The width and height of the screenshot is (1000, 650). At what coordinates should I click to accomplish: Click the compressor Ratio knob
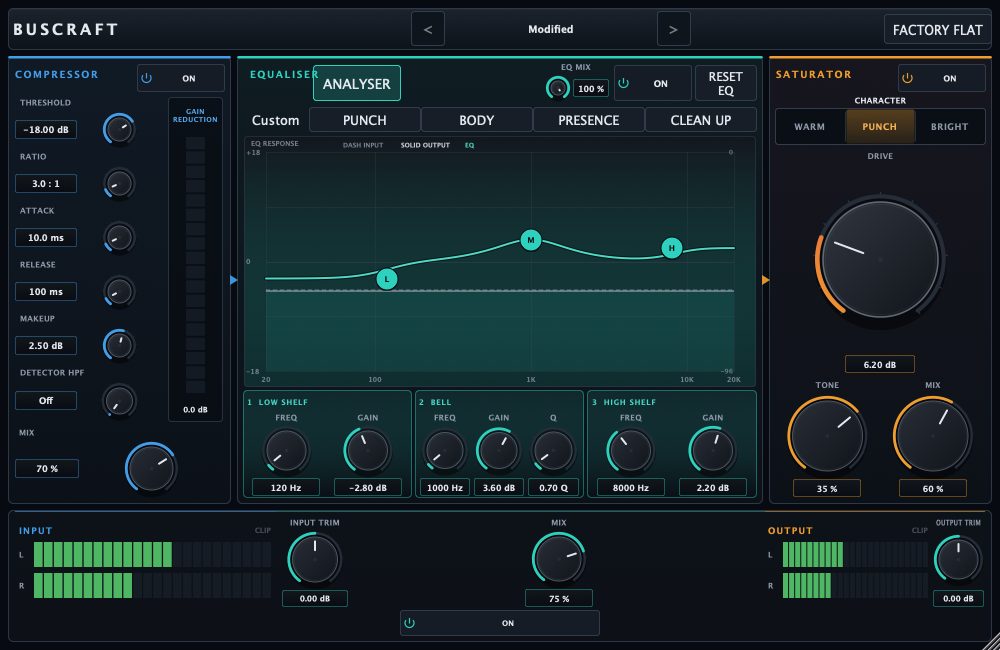pyautogui.click(x=119, y=184)
